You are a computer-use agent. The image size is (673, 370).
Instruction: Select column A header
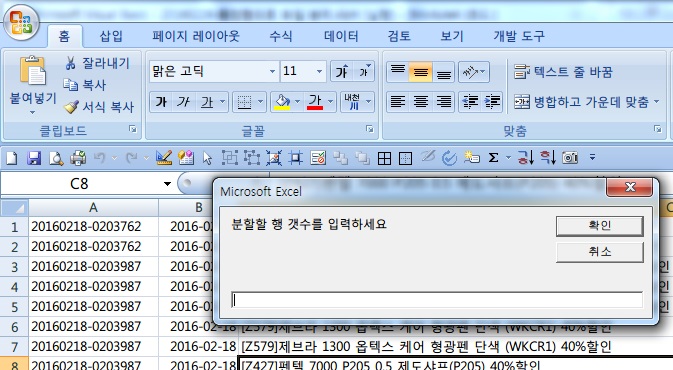[x=93, y=208]
